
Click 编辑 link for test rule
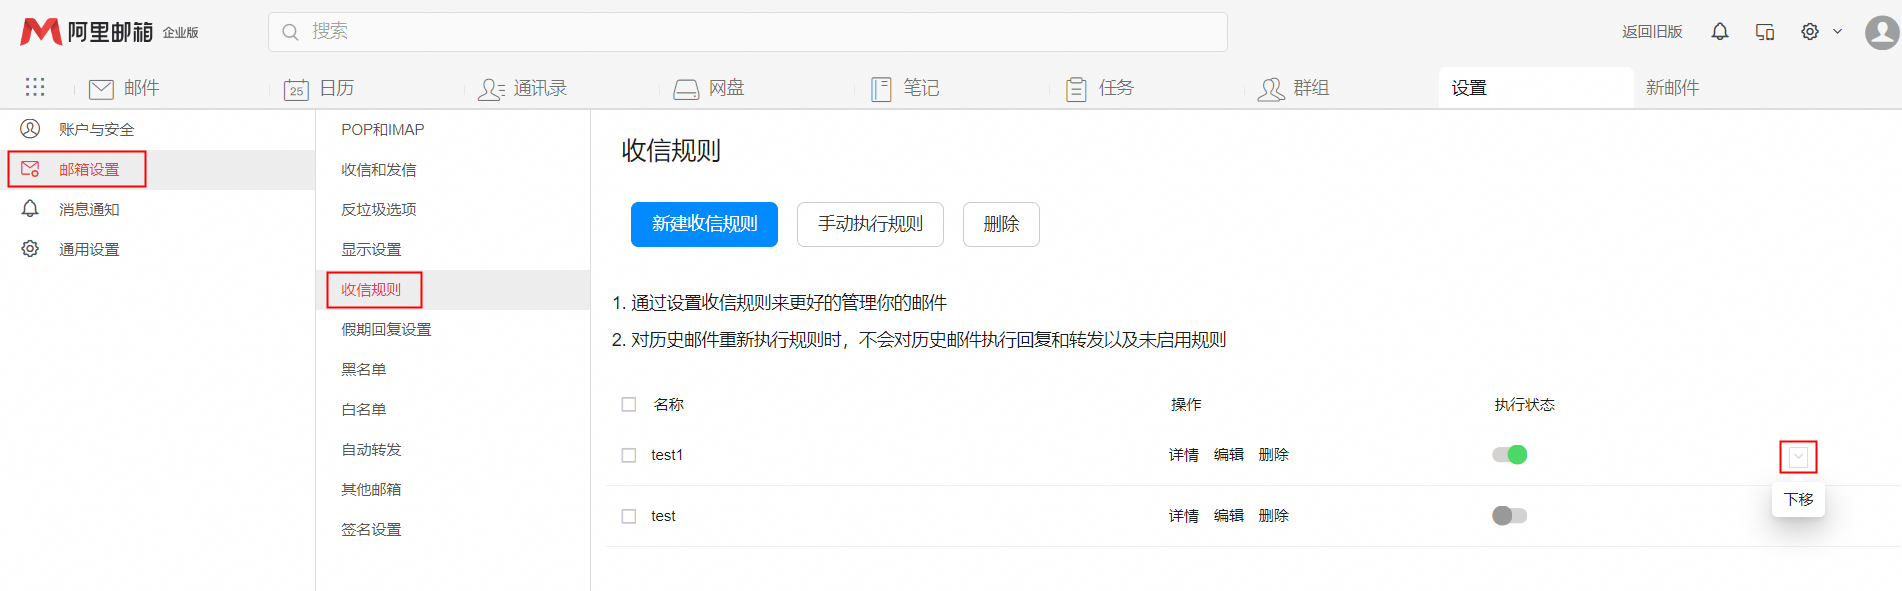[x=1228, y=516]
